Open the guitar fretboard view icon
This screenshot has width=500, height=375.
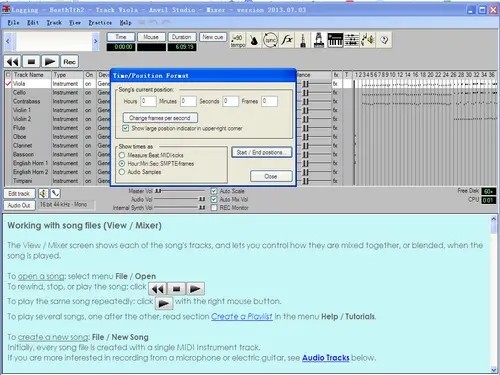pyautogui.click(x=303, y=40)
